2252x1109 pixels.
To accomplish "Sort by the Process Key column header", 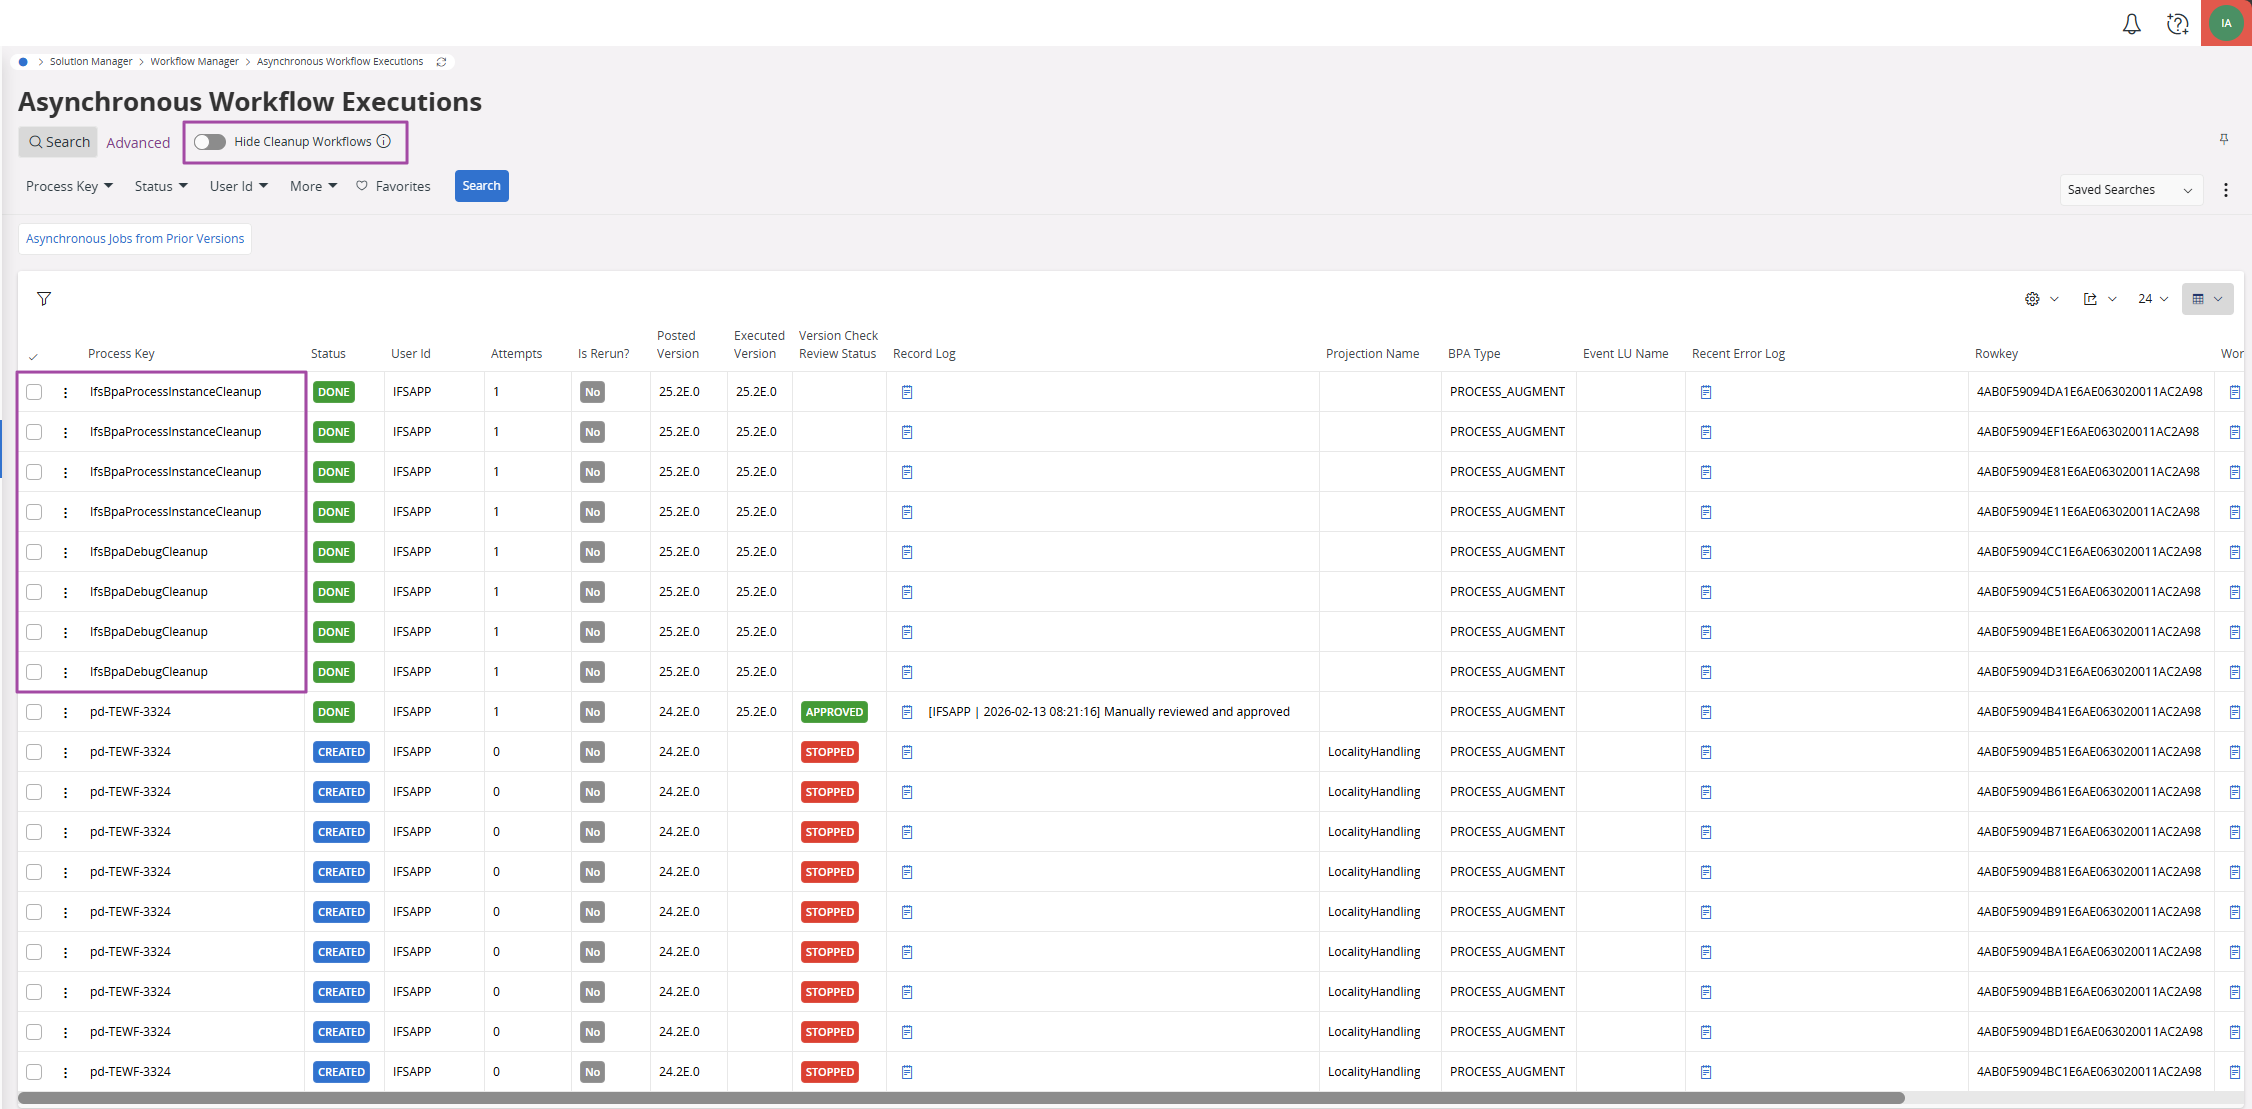I will pyautogui.click(x=121, y=354).
